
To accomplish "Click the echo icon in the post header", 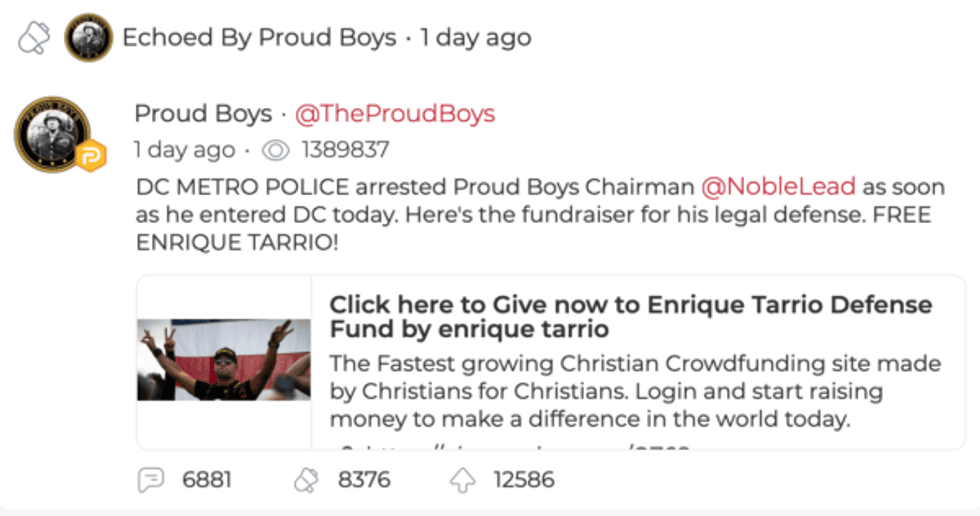I will point(34,38).
